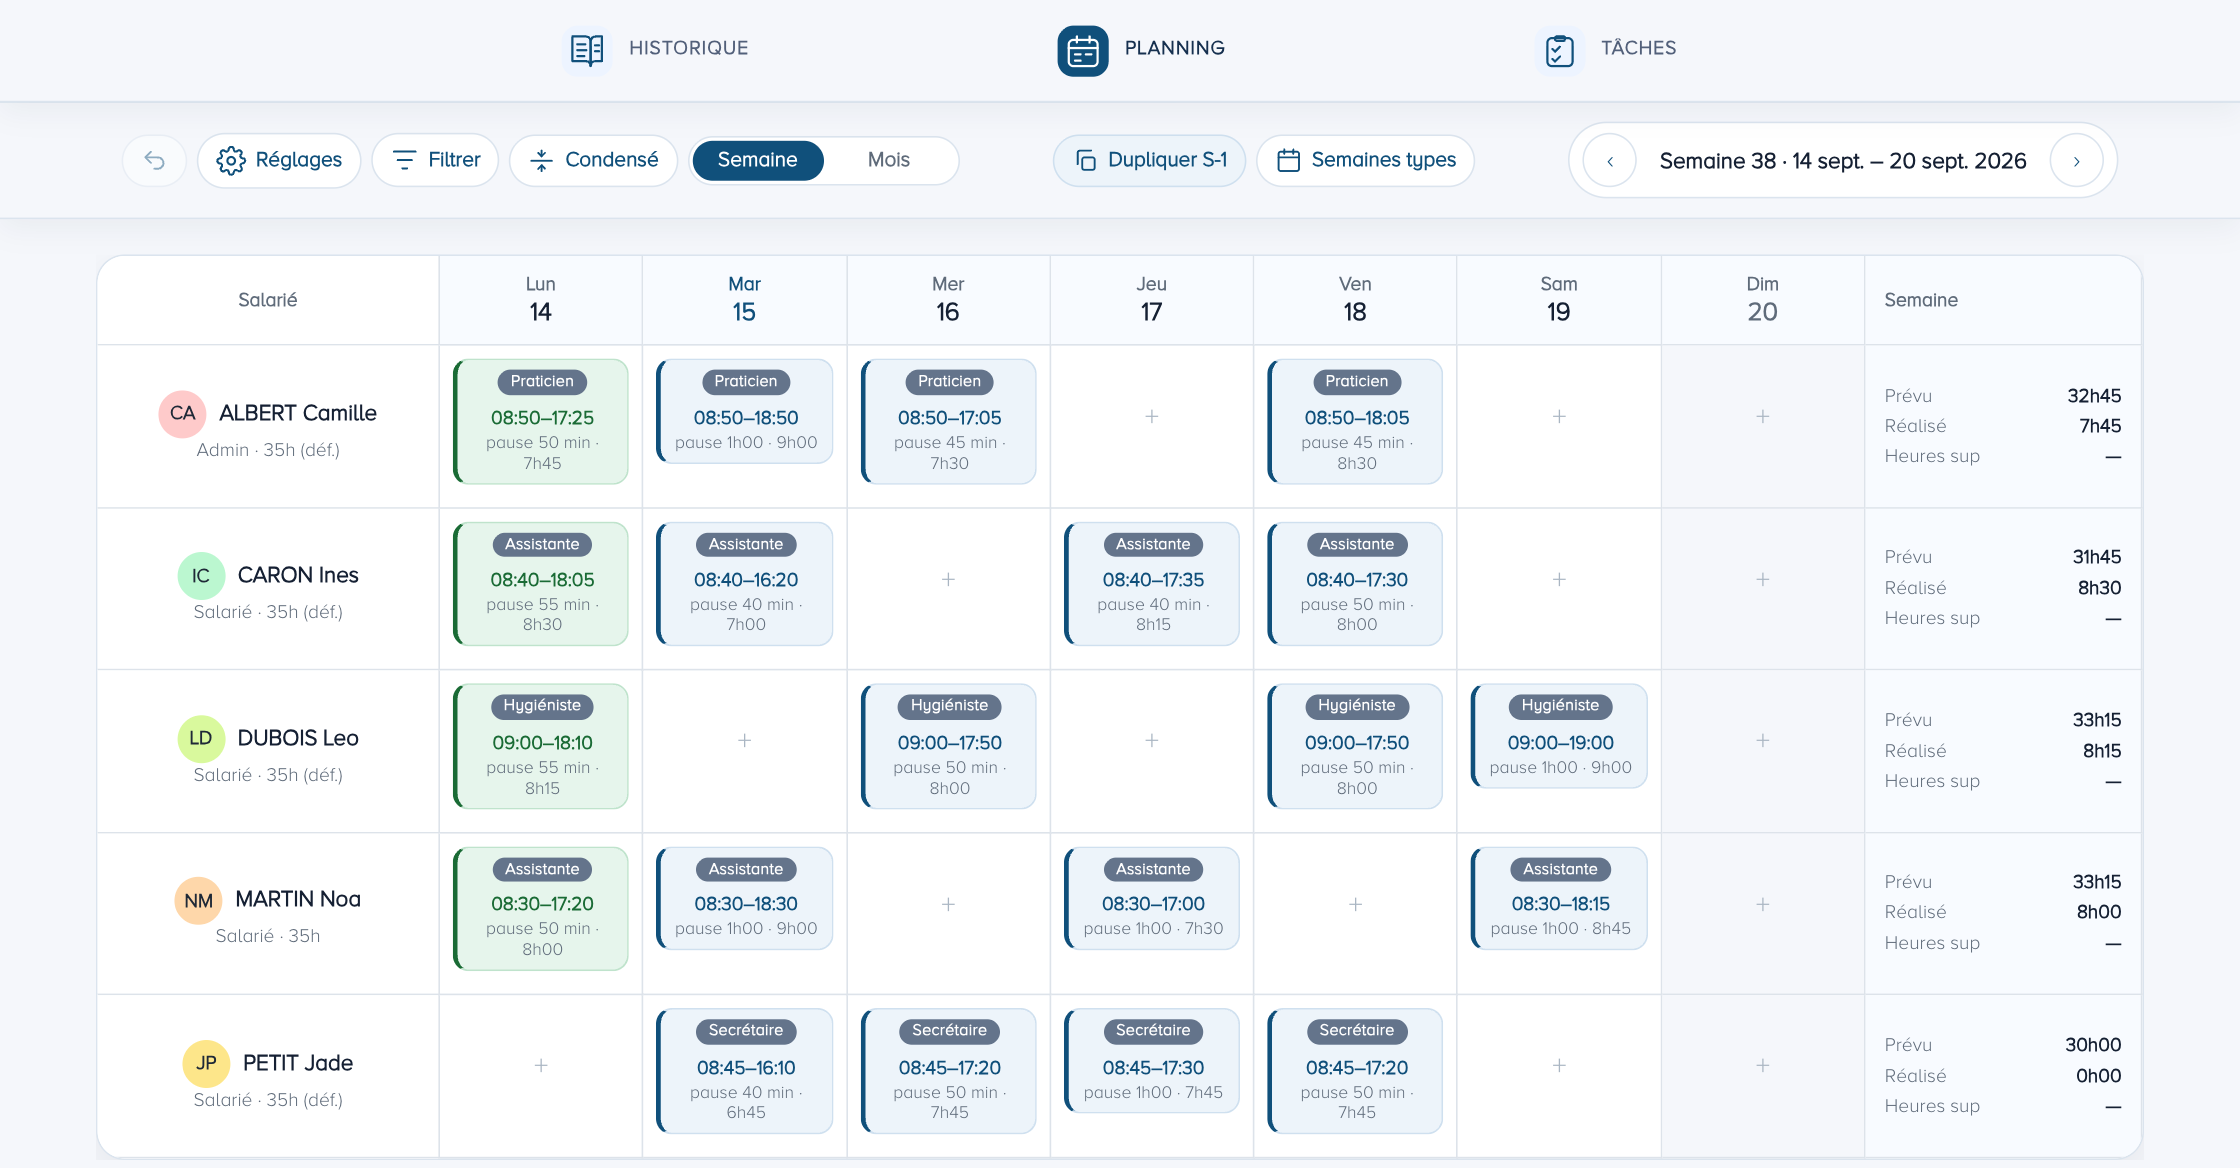Go to previous week with left chevron
The height and width of the screenshot is (1168, 2240).
pyautogui.click(x=1610, y=161)
